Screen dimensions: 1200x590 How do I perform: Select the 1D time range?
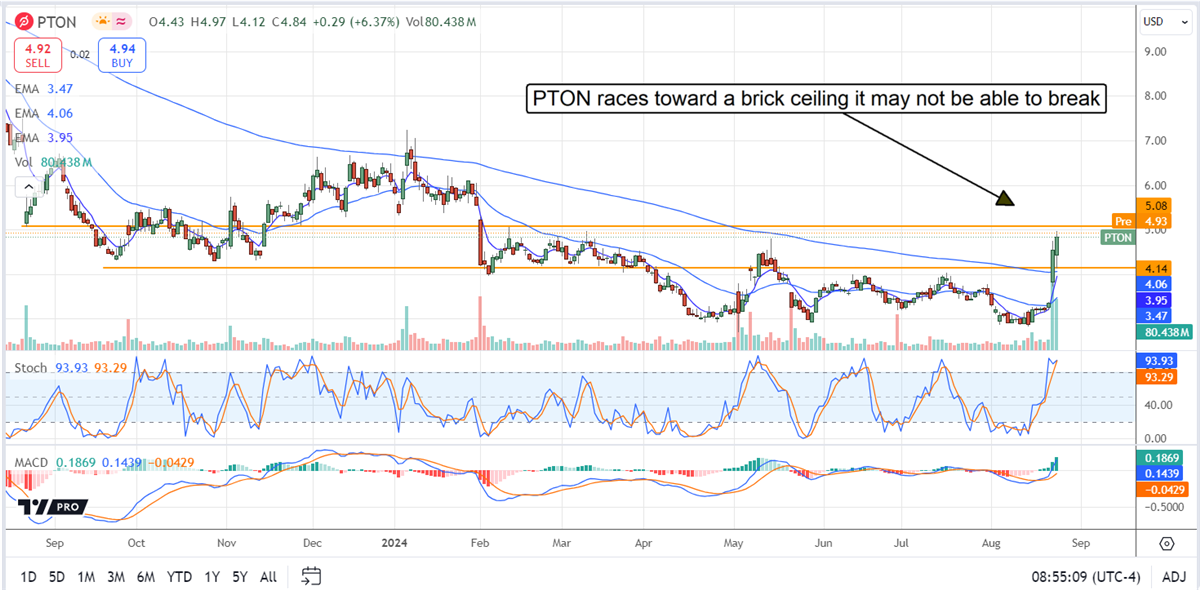[28, 577]
